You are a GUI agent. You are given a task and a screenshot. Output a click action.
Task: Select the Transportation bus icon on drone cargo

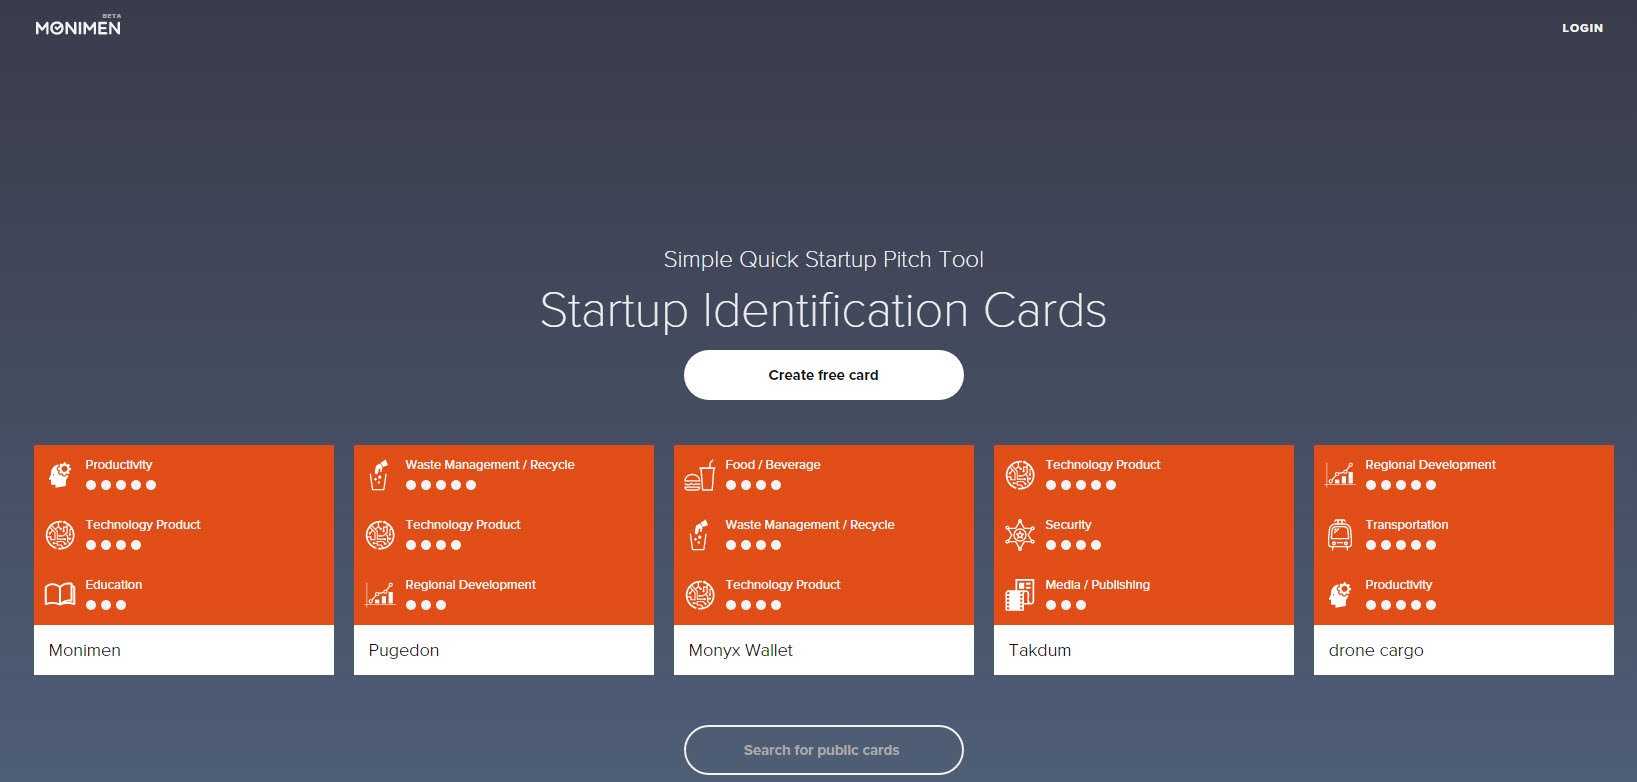point(1339,535)
